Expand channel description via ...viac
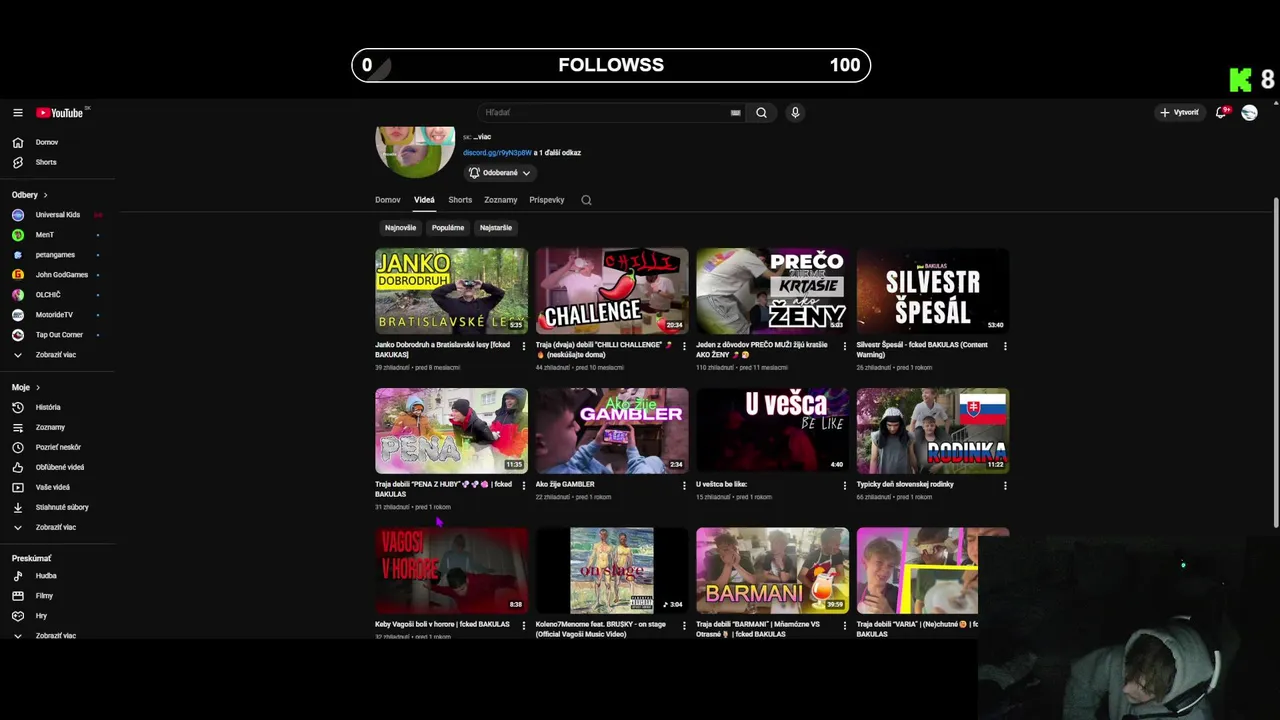Image resolution: width=1280 pixels, height=720 pixels. coord(482,137)
